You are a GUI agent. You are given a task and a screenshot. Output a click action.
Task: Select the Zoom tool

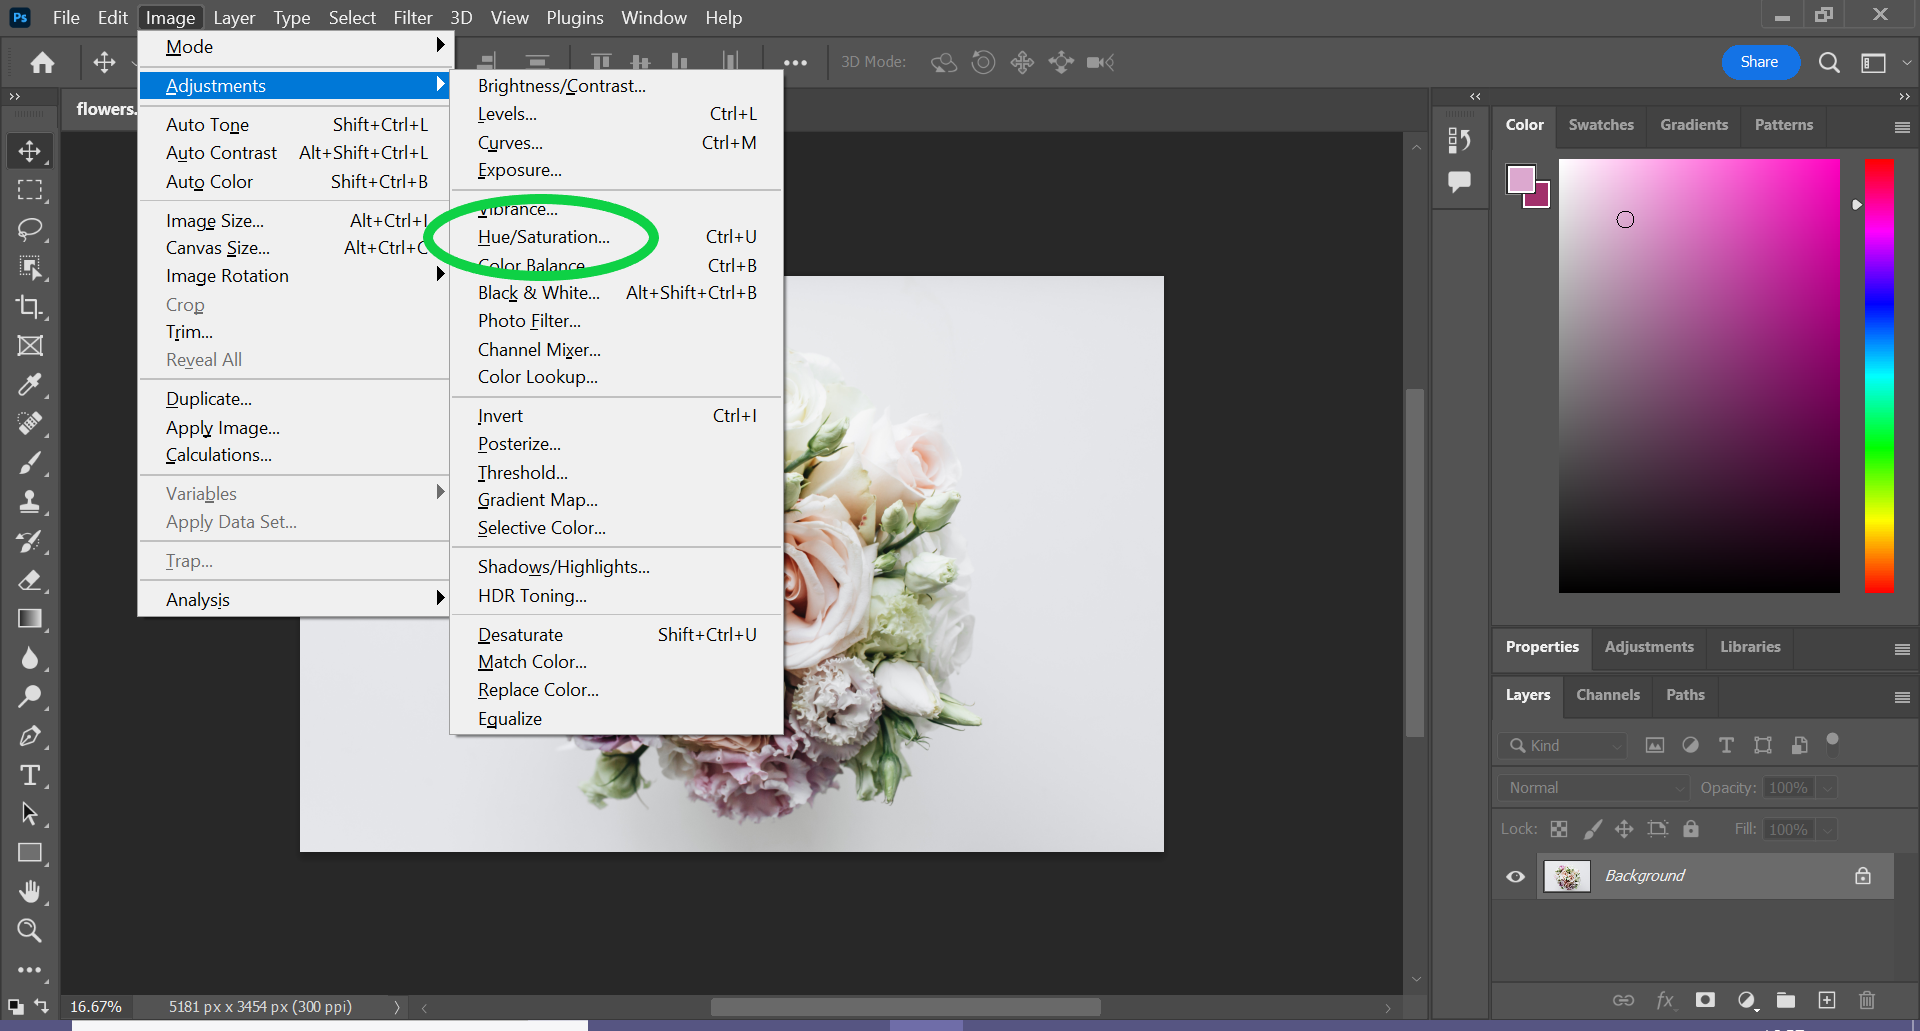[x=29, y=931]
